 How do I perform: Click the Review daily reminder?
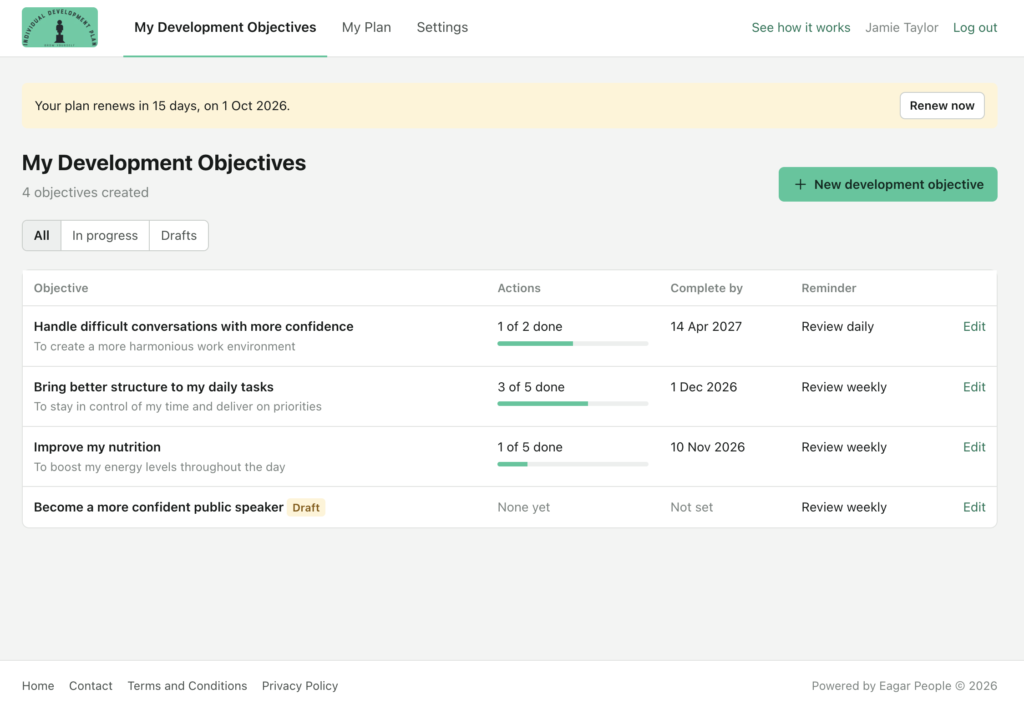(x=837, y=326)
